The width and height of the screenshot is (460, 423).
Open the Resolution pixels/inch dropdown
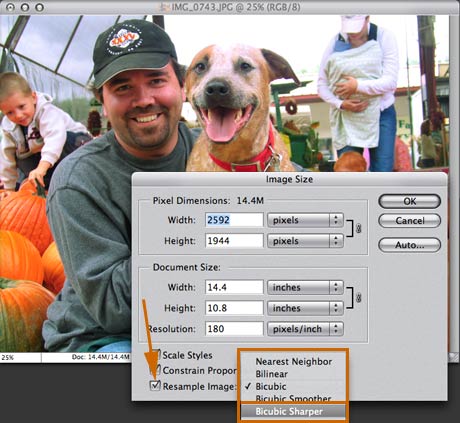[x=305, y=329]
